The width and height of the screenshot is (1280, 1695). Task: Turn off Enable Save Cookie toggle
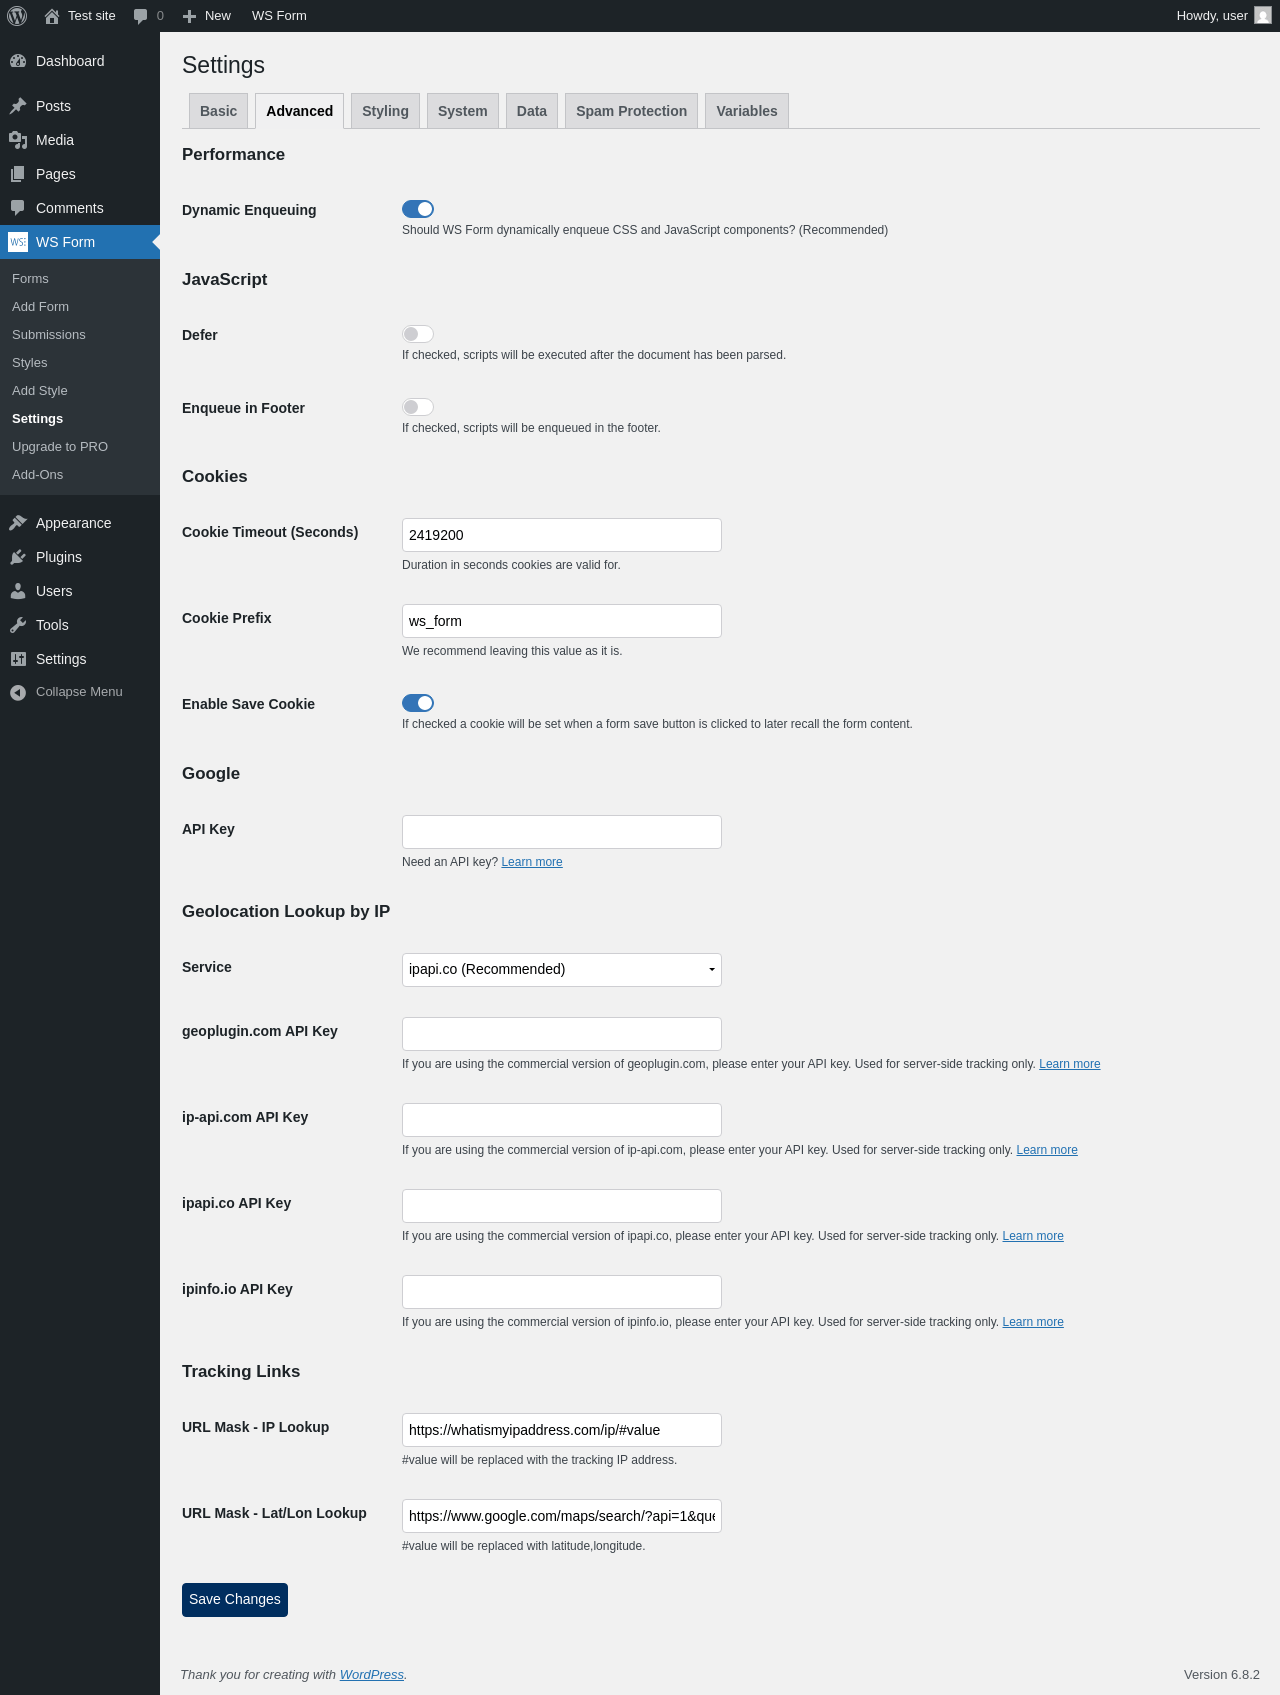pyautogui.click(x=418, y=703)
